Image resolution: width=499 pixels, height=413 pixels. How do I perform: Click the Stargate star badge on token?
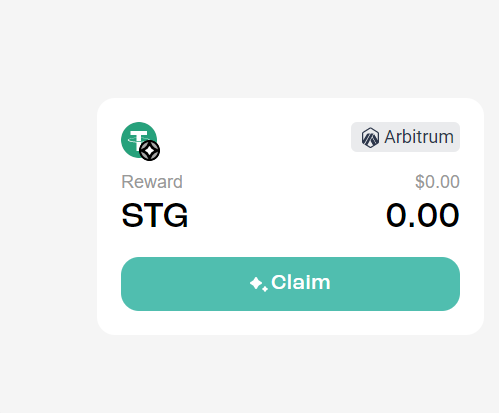pos(149,151)
